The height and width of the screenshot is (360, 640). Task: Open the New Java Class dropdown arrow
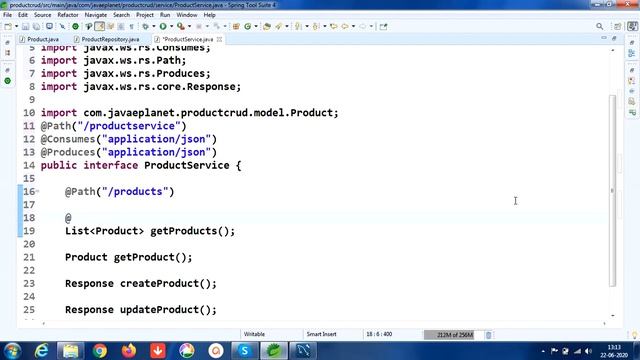click(256, 27)
